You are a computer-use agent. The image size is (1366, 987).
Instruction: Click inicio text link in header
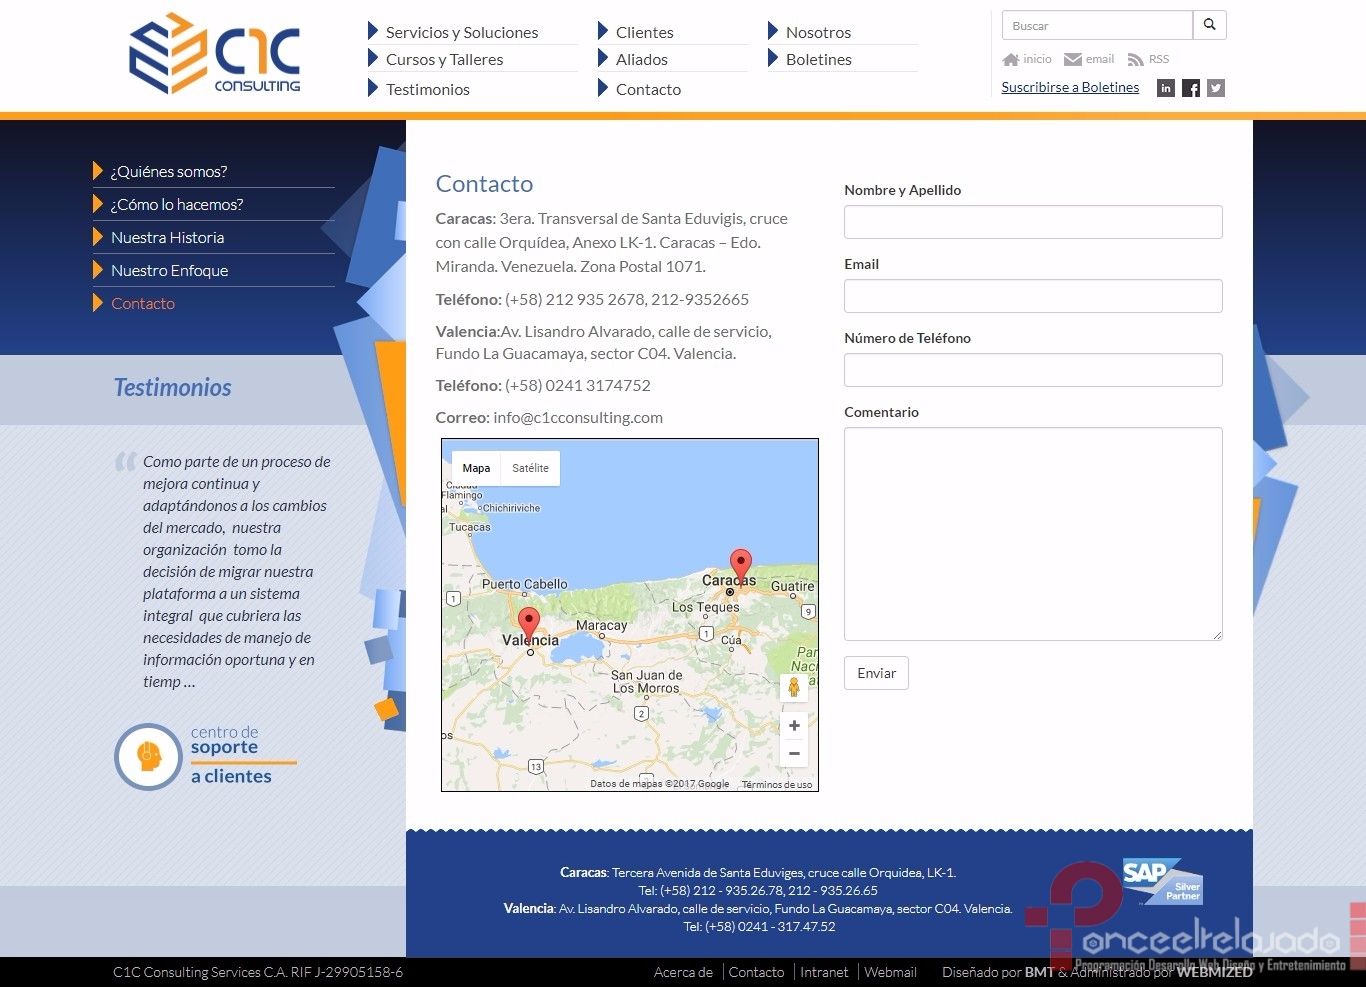pos(1037,59)
